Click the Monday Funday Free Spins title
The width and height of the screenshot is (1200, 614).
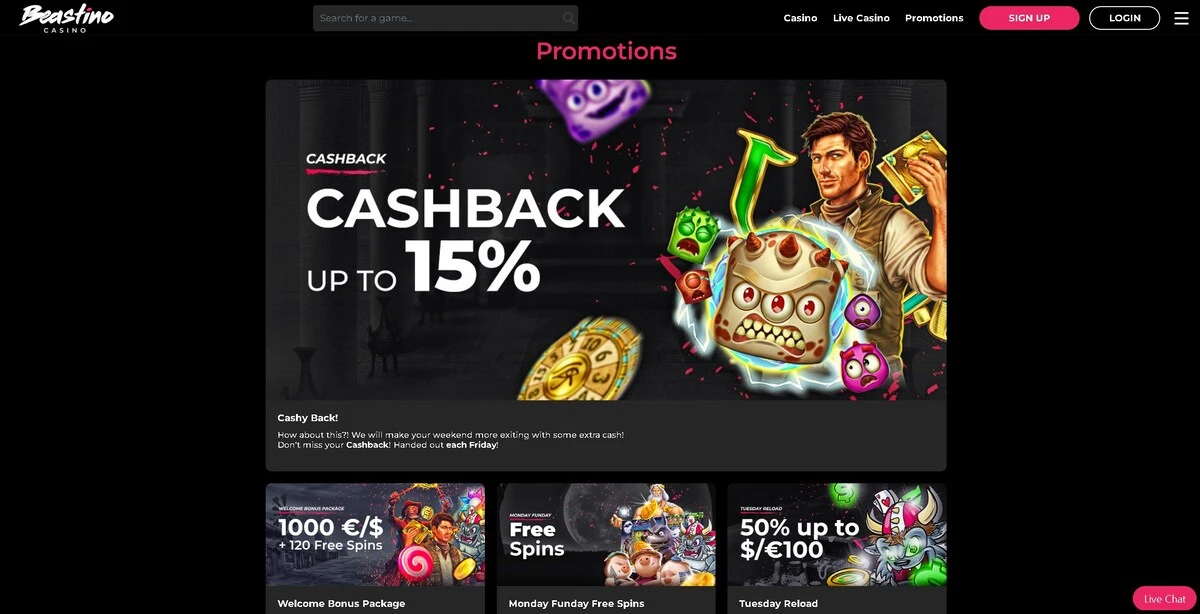click(576, 604)
